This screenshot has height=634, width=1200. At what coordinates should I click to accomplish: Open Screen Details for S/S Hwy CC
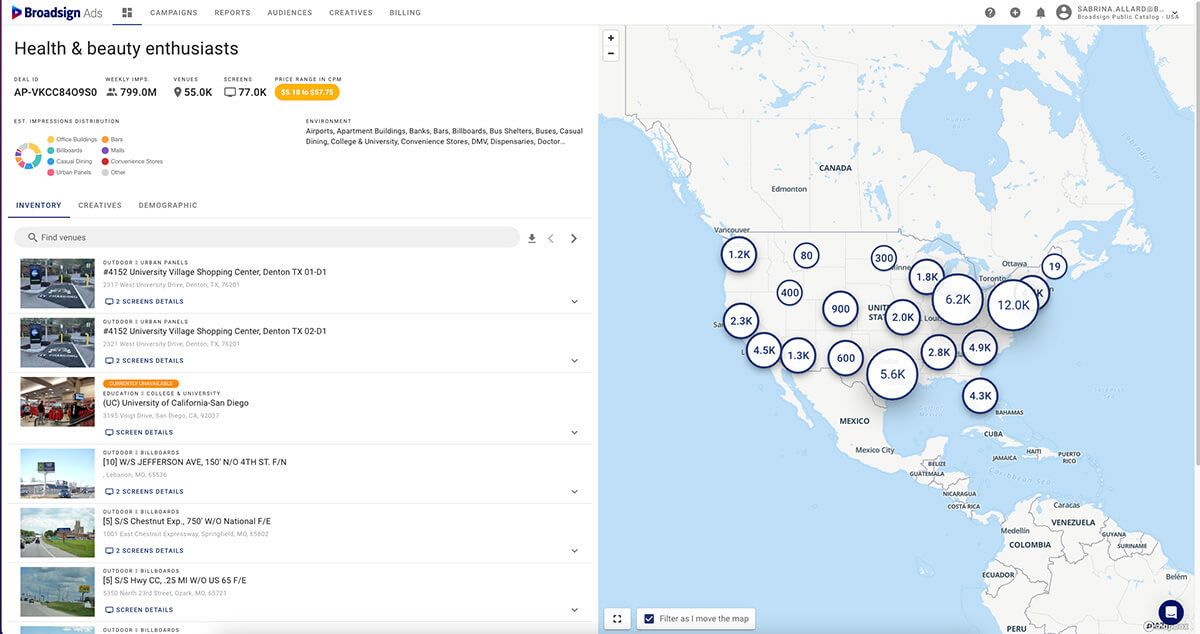point(139,610)
